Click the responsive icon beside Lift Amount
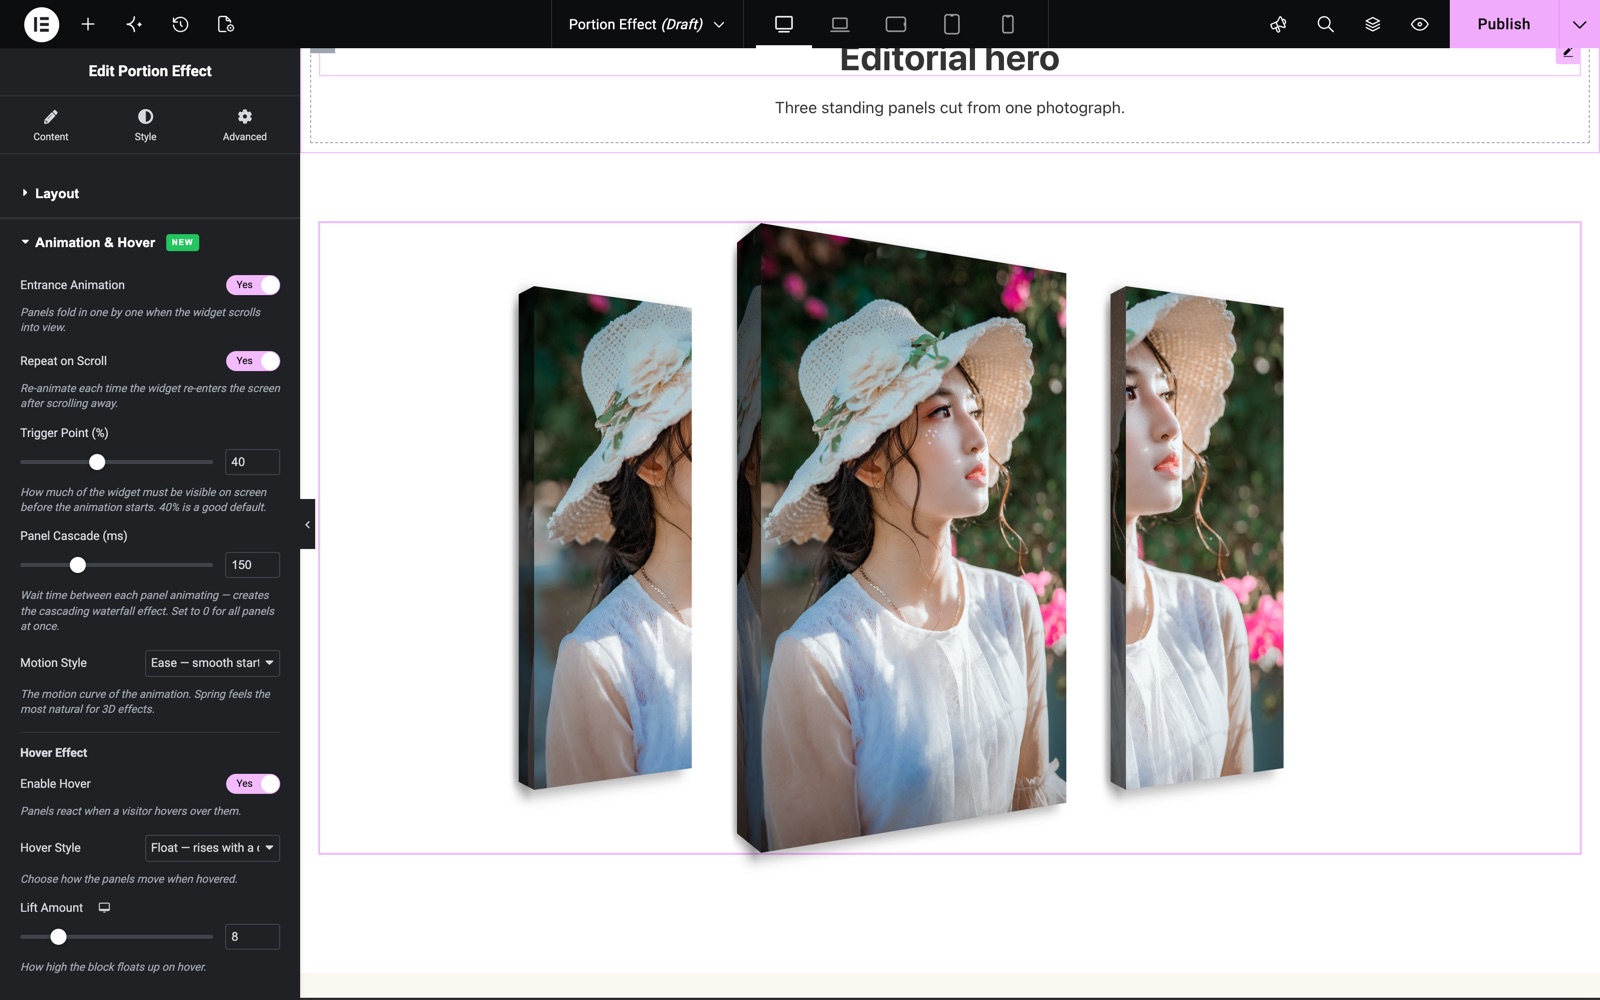 point(104,908)
